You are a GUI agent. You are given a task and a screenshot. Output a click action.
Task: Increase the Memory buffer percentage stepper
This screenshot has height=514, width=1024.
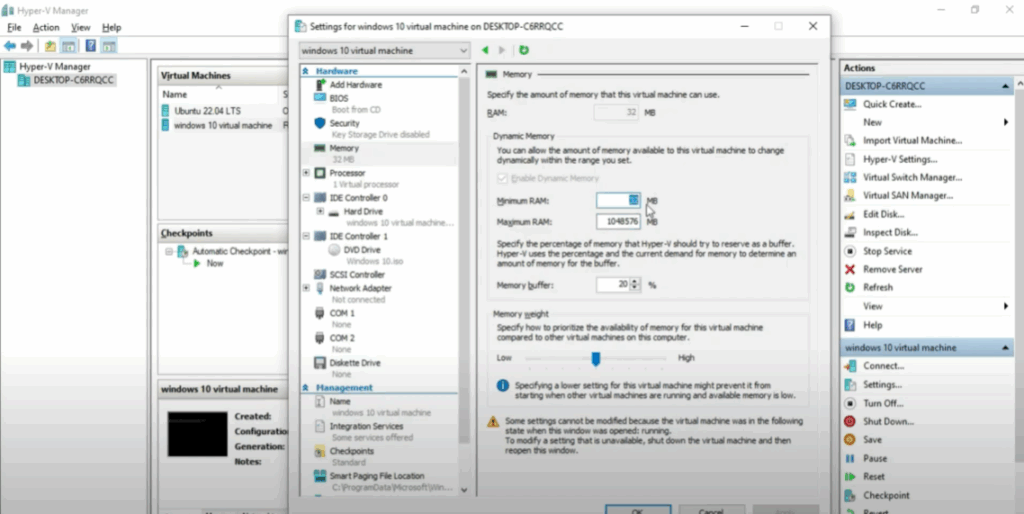tap(635, 281)
